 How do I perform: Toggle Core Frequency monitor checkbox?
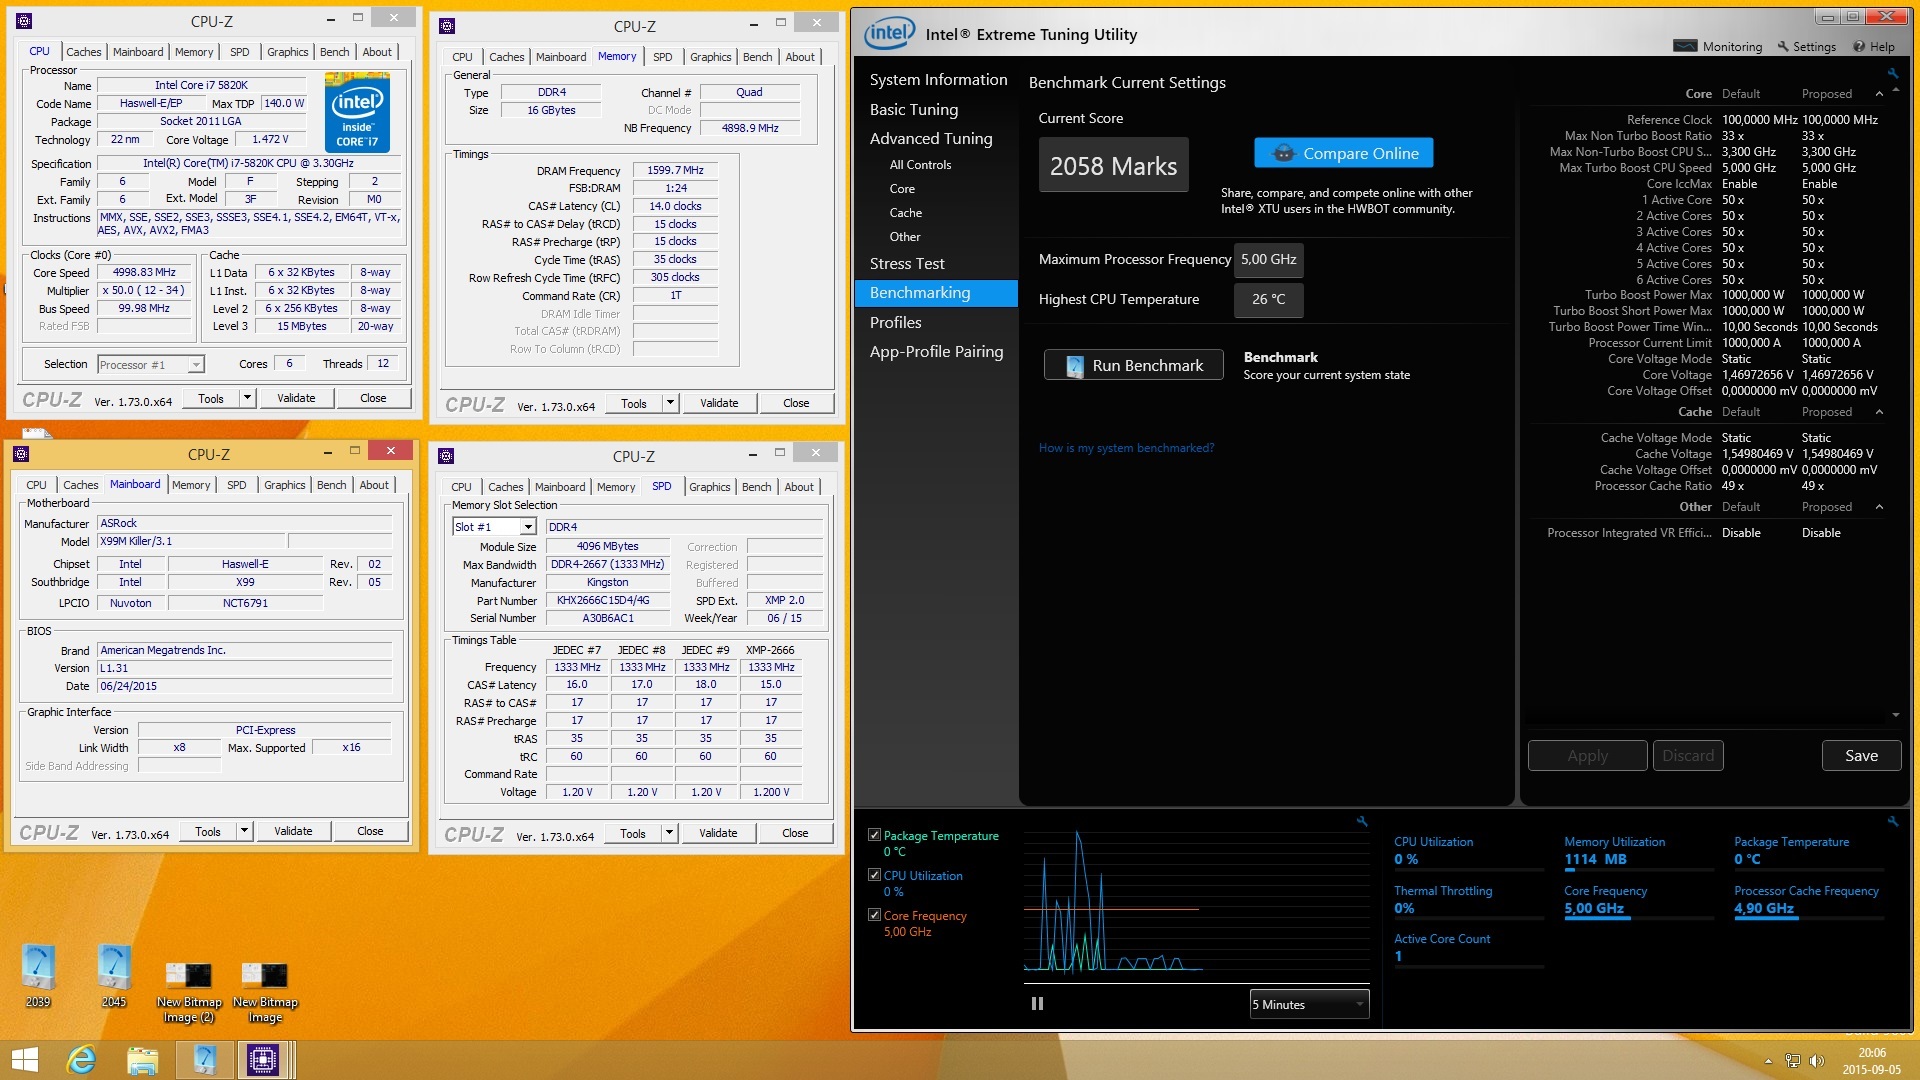click(x=874, y=915)
